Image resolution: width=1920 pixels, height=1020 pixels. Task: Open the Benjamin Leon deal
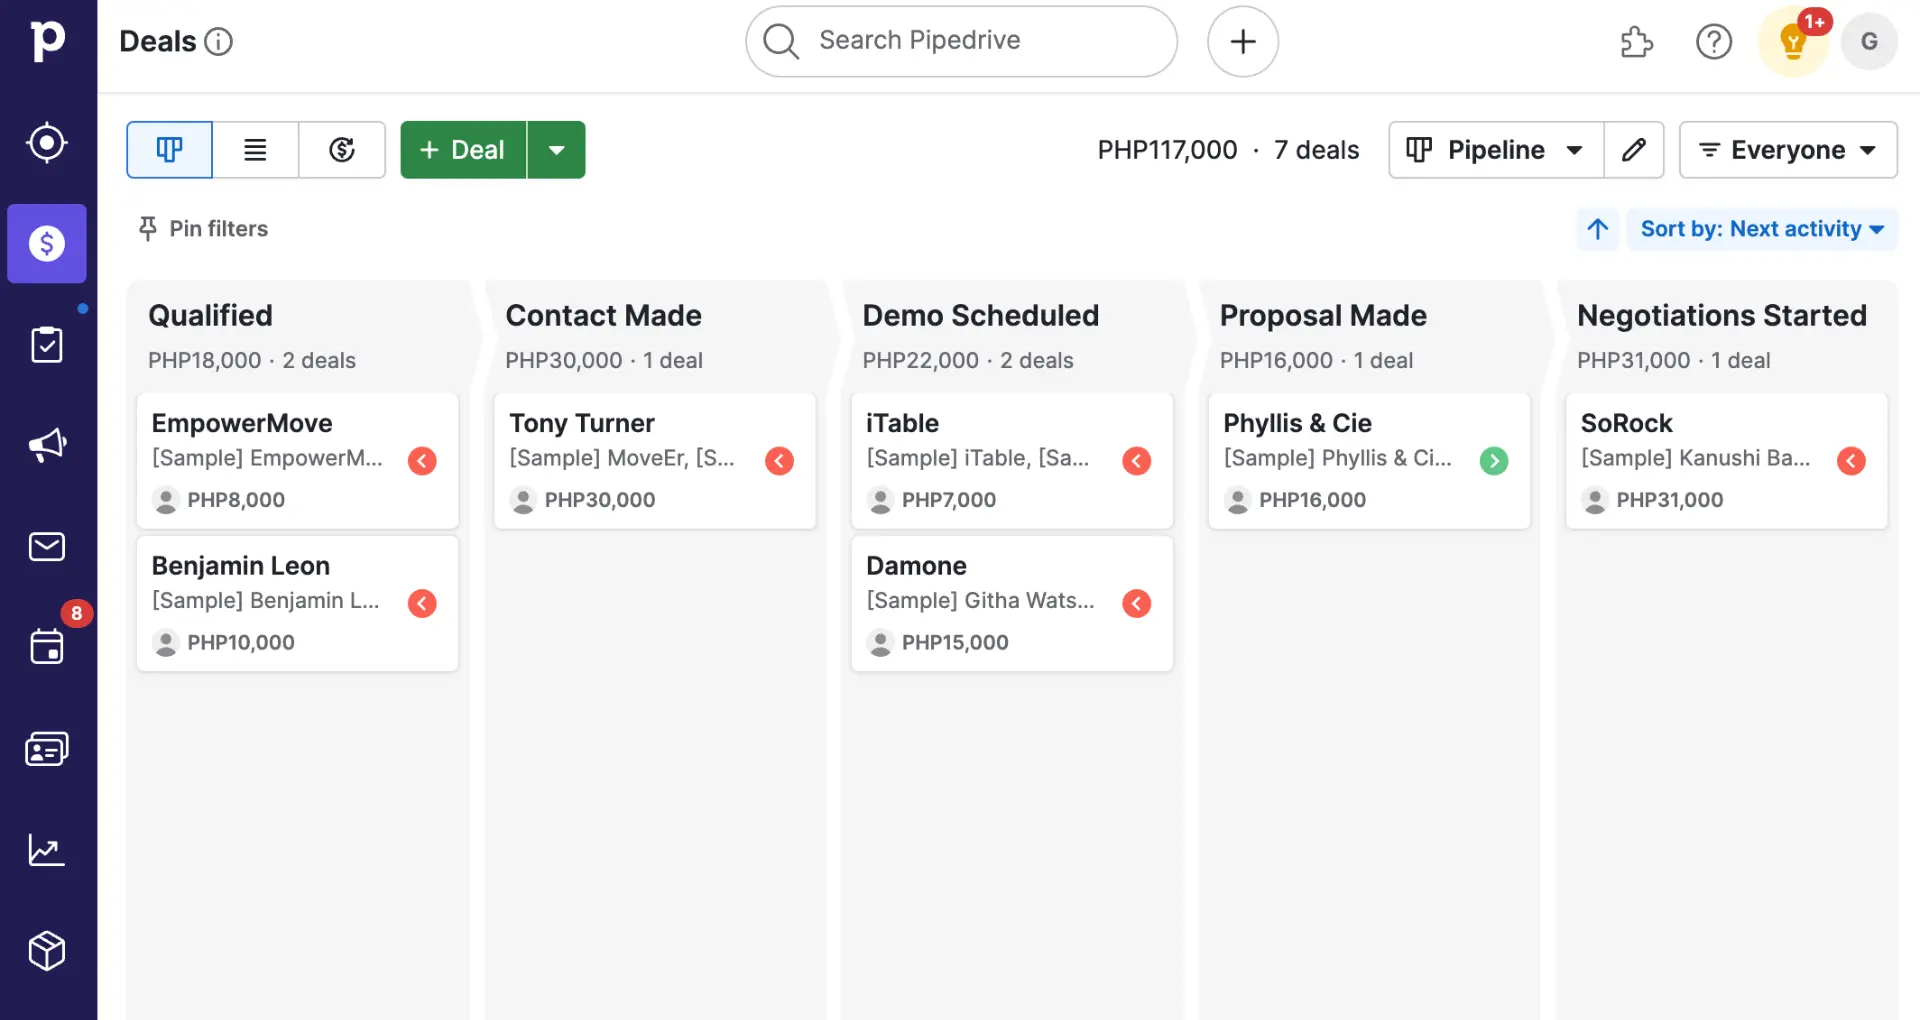[x=297, y=603]
